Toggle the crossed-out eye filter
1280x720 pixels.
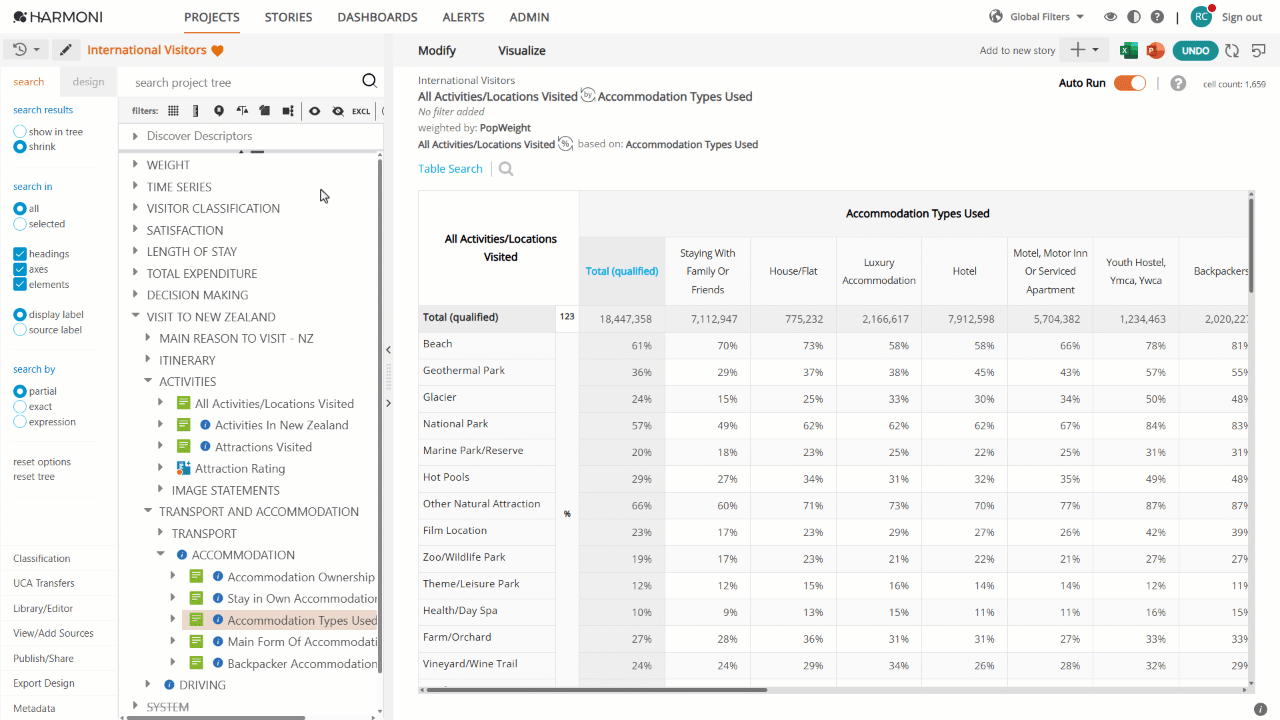pyautogui.click(x=338, y=111)
